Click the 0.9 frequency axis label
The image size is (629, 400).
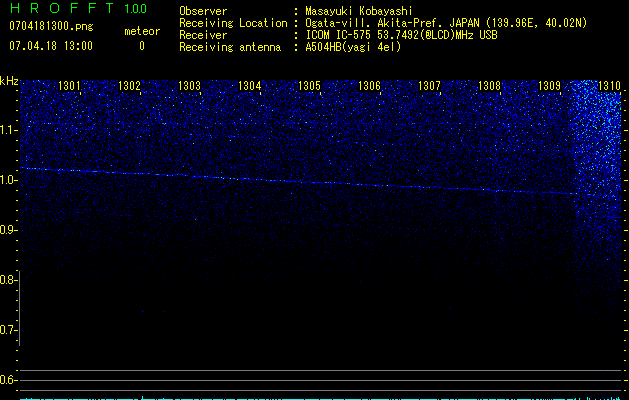click(9, 230)
